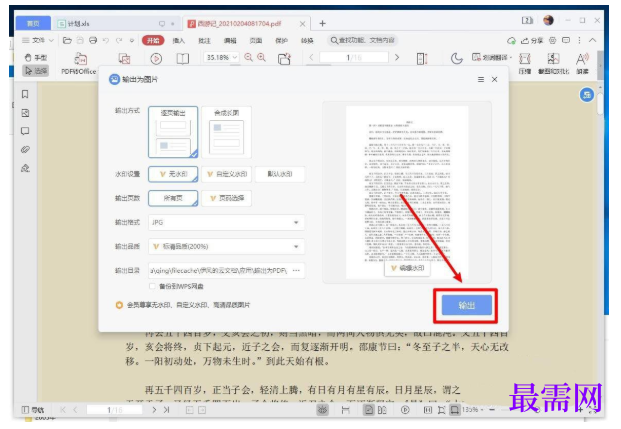Expand the 文件 menu dropdown

pyautogui.click(x=38, y=40)
